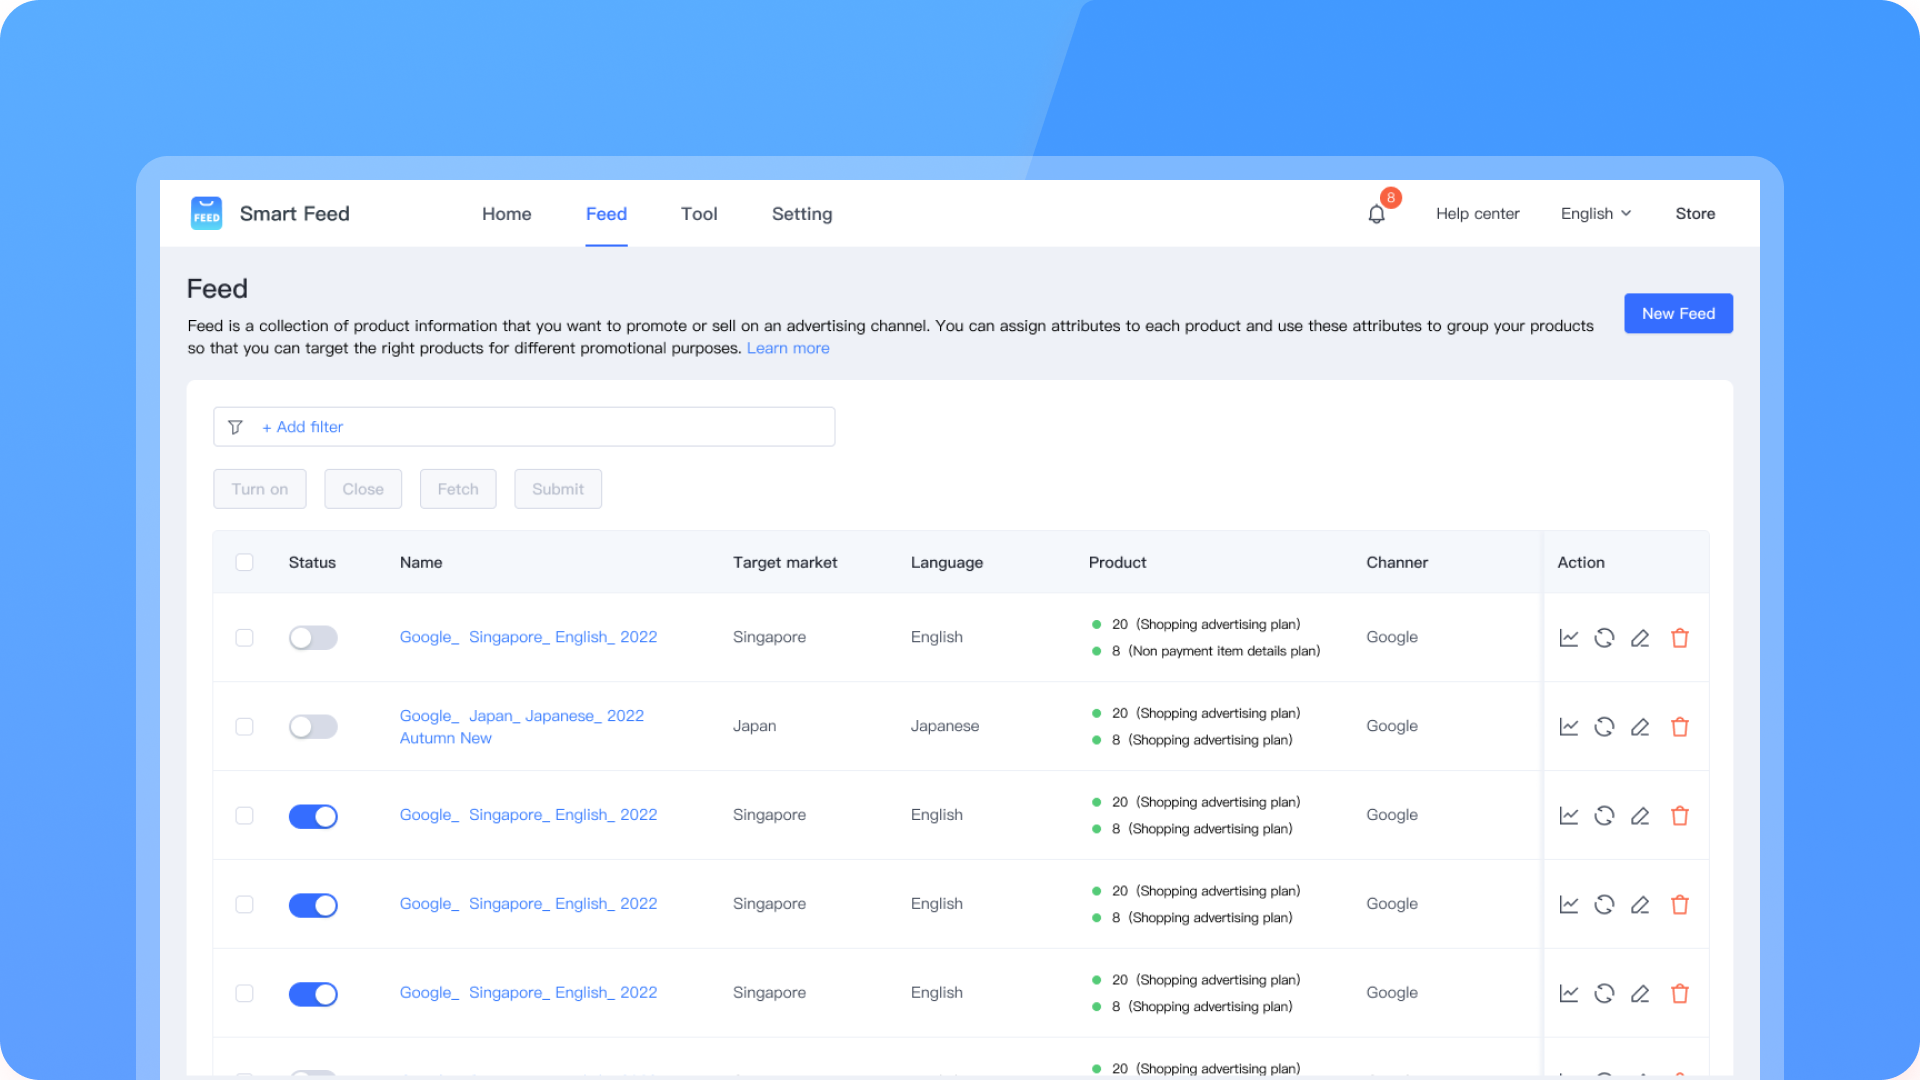Image resolution: width=1920 pixels, height=1080 pixels.
Task: Check the select-all checkbox in header
Action: 244,562
